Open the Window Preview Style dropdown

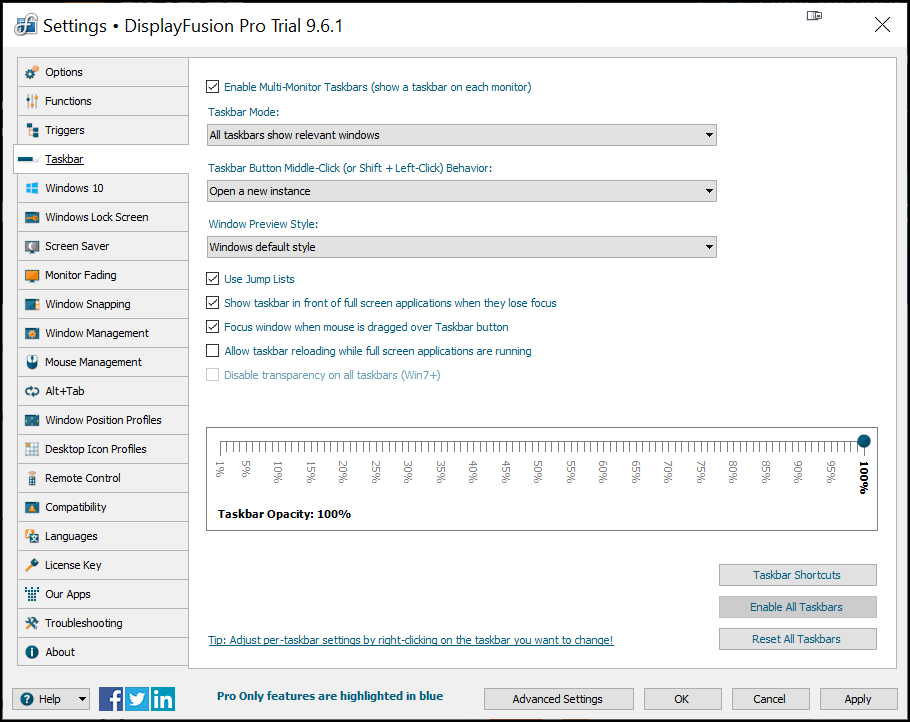(x=461, y=247)
